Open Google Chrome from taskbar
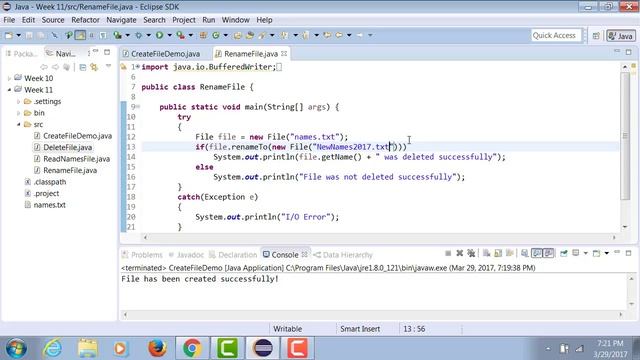Viewport: 640px width, 360px height. pyautogui.click(x=192, y=348)
